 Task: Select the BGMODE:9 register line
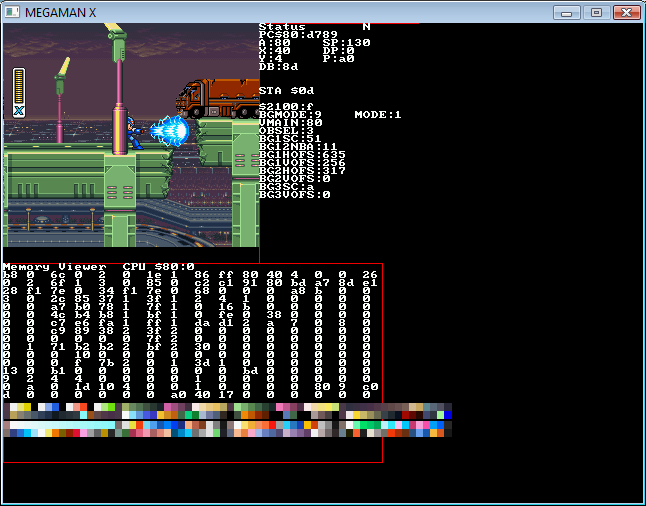click(290, 114)
